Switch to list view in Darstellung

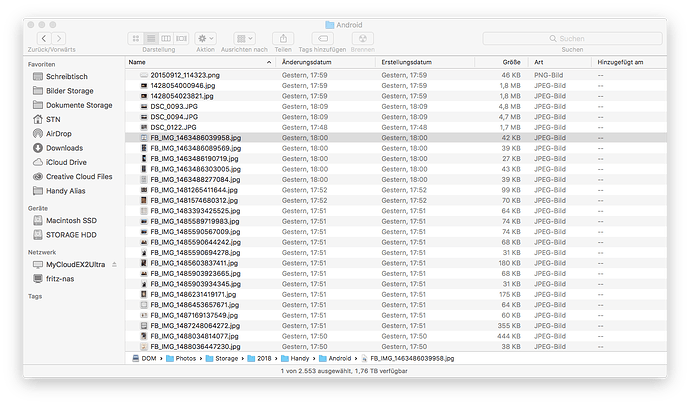151,38
